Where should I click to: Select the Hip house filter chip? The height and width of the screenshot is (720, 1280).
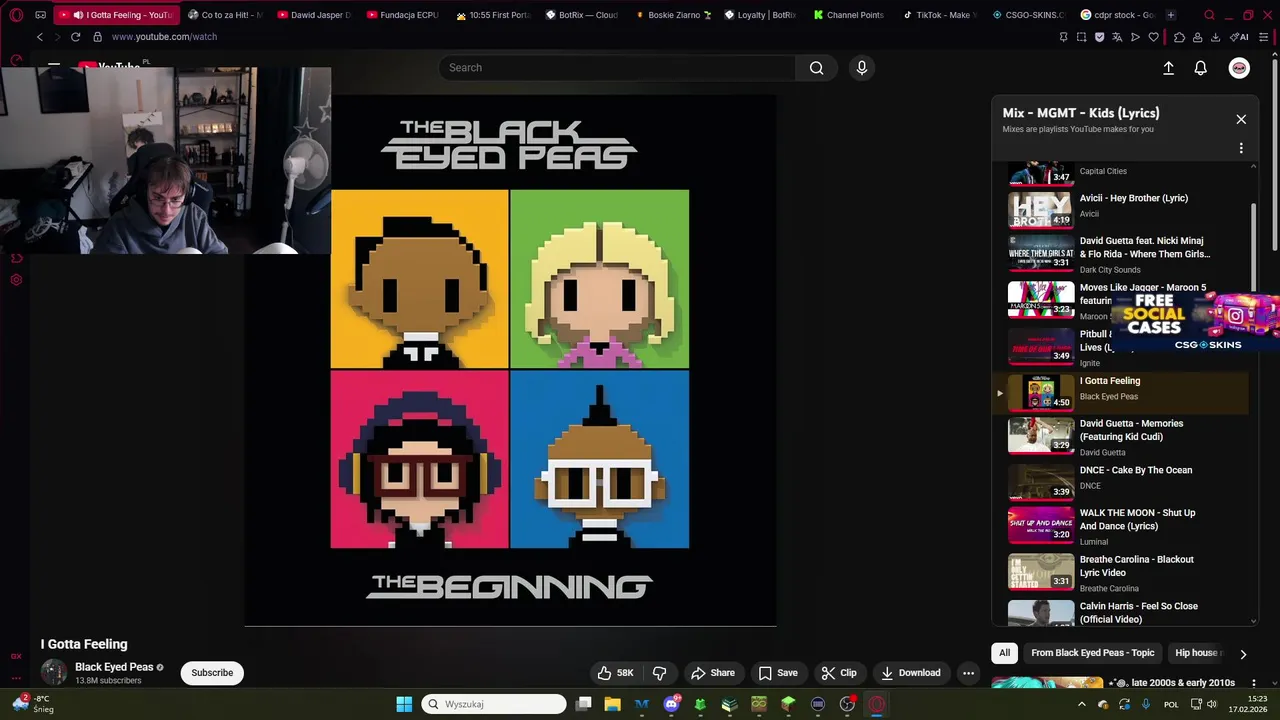[x=1198, y=653]
